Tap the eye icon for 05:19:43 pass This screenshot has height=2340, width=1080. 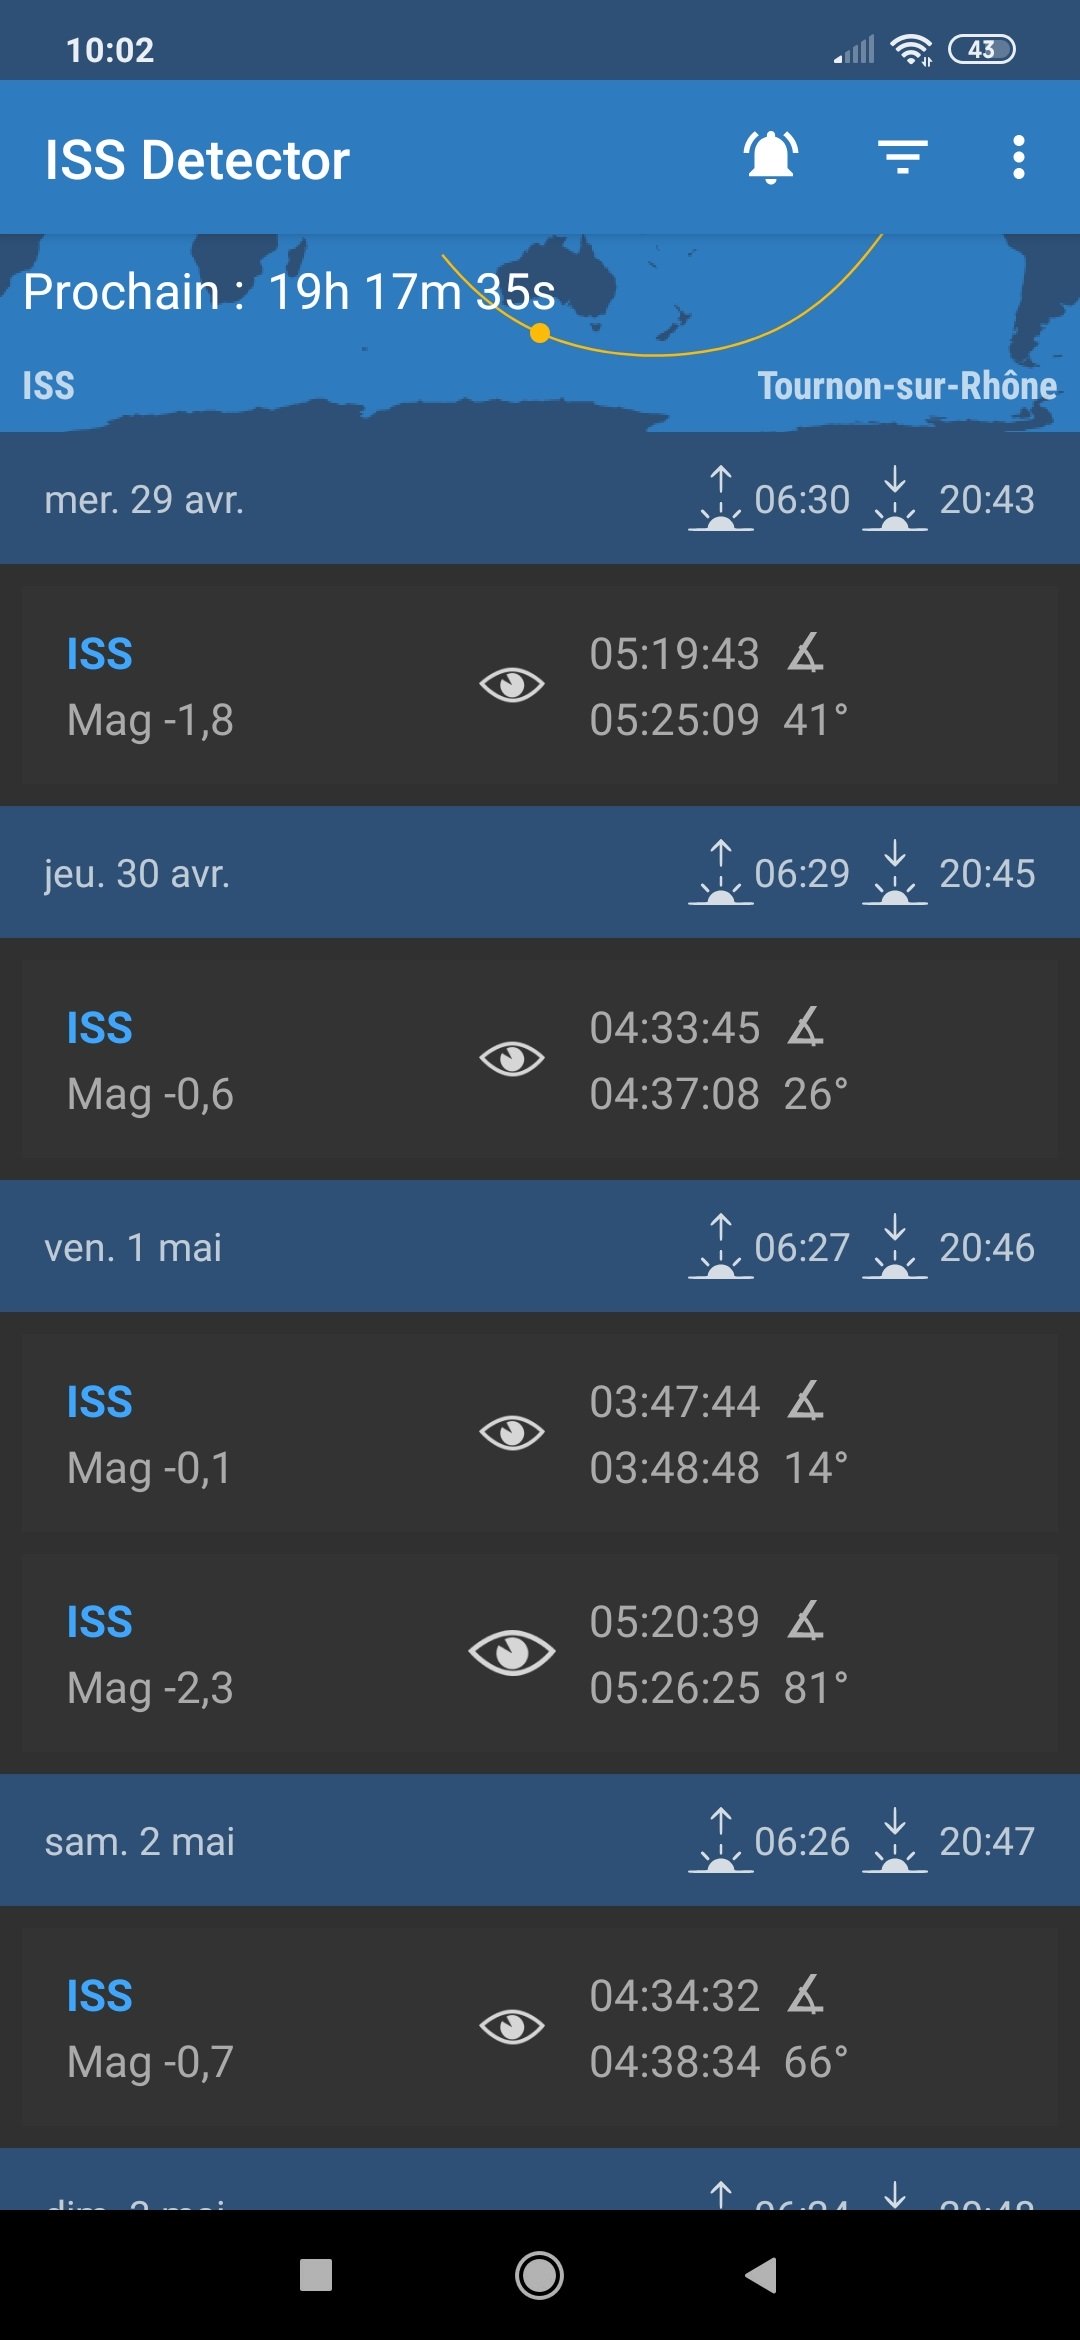tap(512, 685)
